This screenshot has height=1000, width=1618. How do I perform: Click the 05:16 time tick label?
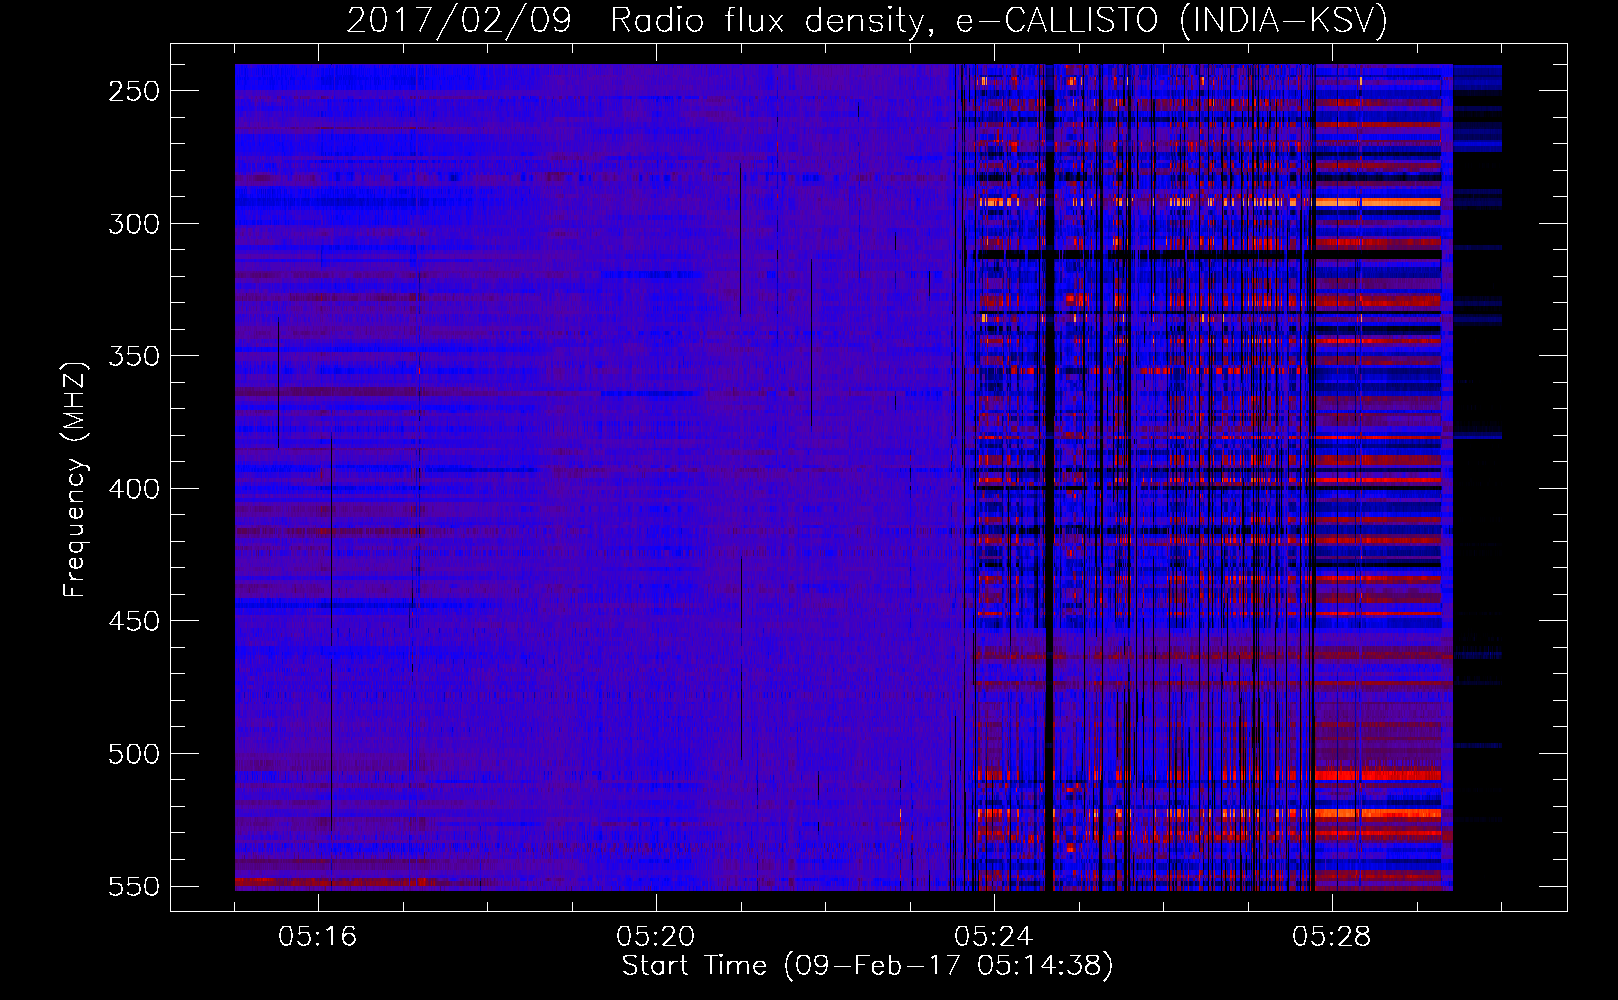[318, 937]
